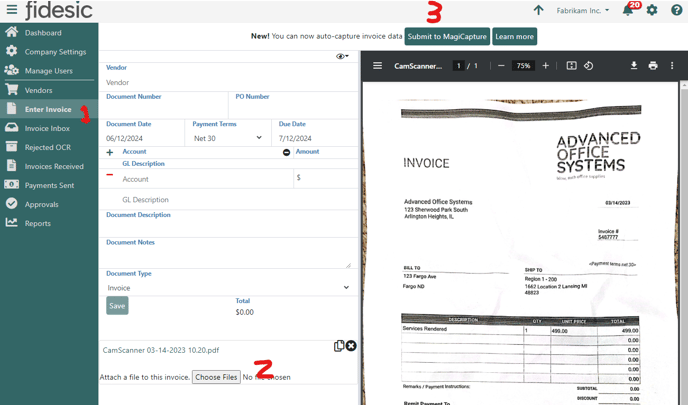Image resolution: width=688 pixels, height=405 pixels.
Task: Toggle field visibility eye dropdown
Action: pyautogui.click(x=342, y=56)
